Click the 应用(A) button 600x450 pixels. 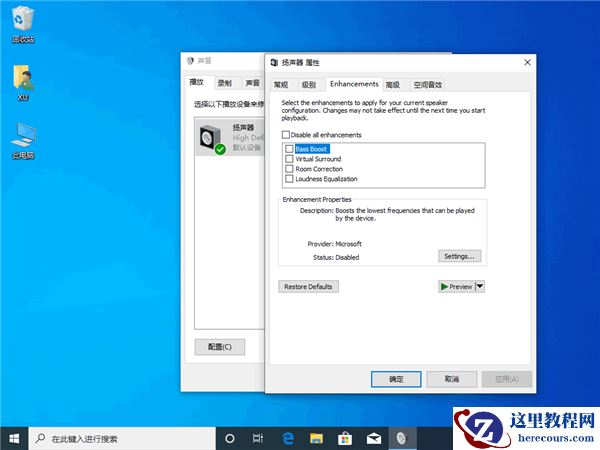(x=507, y=379)
